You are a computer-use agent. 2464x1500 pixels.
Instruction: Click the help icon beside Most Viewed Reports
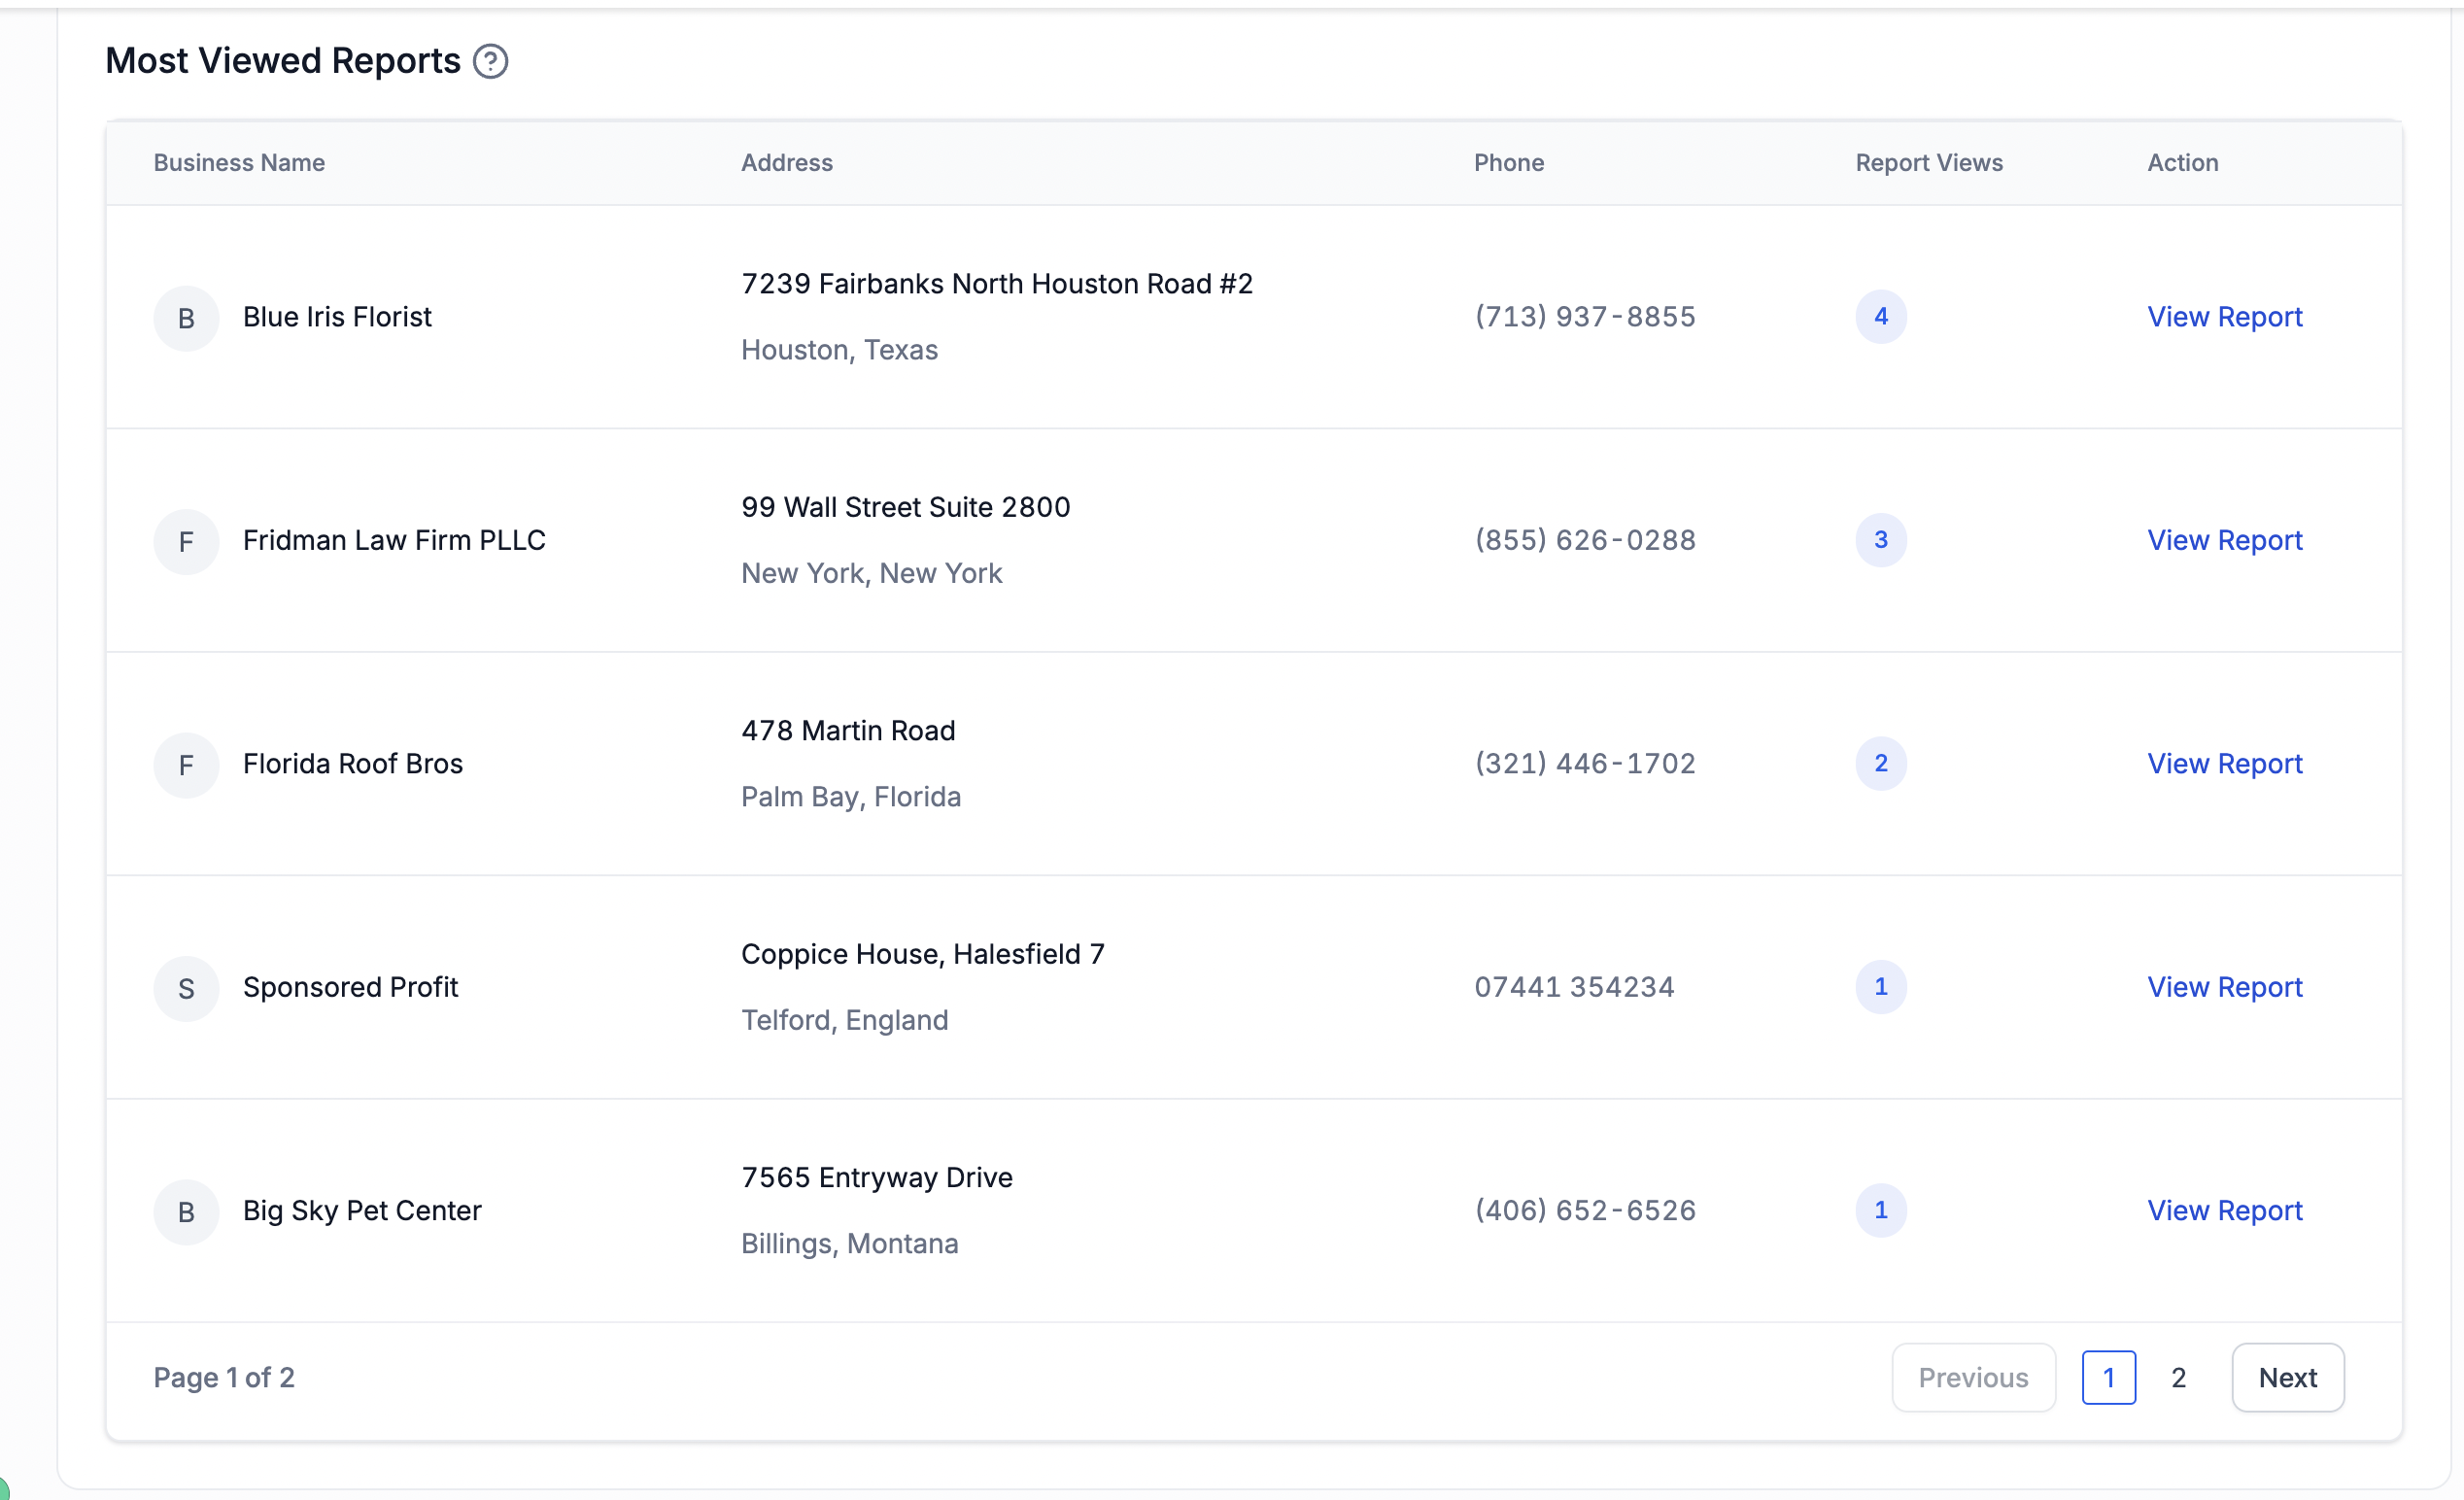[490, 61]
